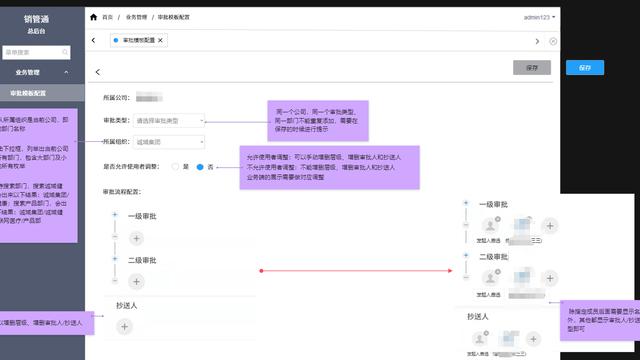
Task: Click the home icon in the breadcrumb
Action: click(93, 17)
